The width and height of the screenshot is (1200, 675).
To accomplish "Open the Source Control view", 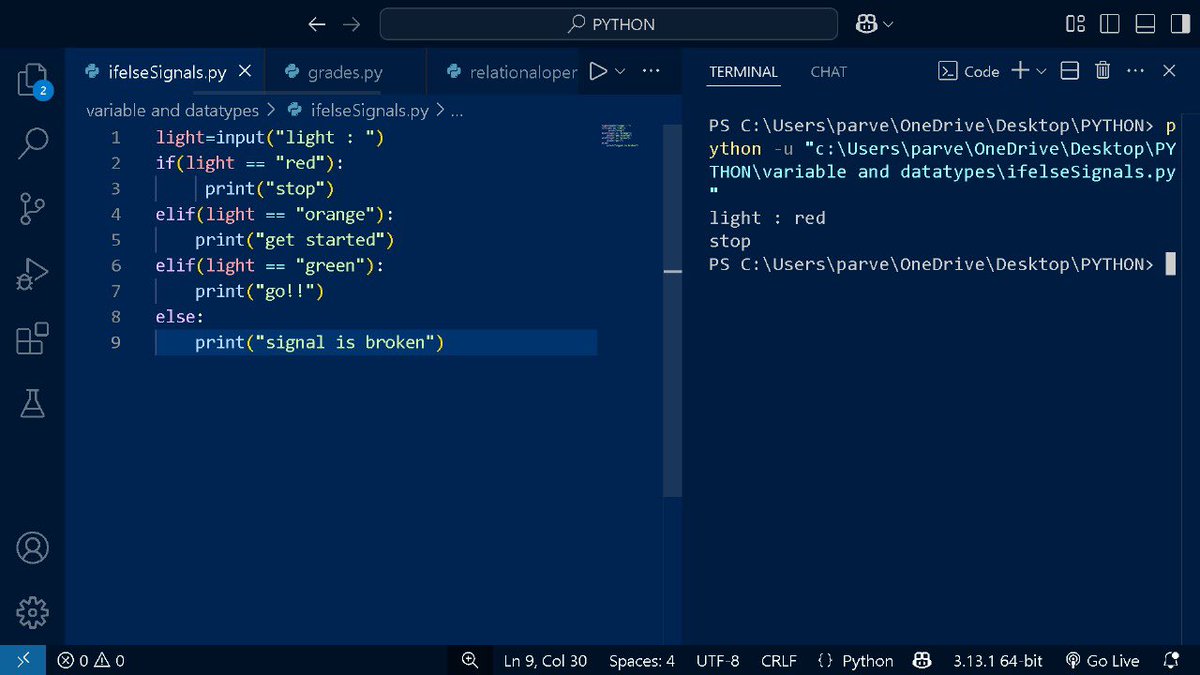I will [33, 208].
